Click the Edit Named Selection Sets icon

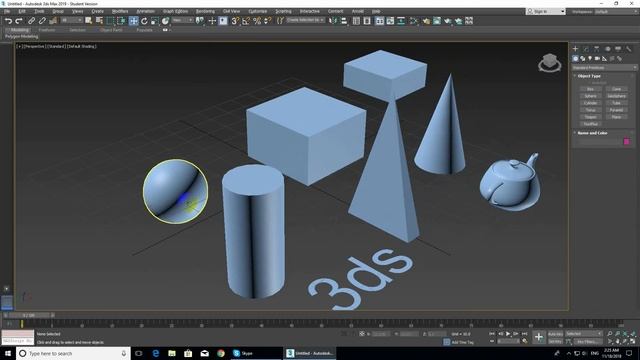click(280, 21)
